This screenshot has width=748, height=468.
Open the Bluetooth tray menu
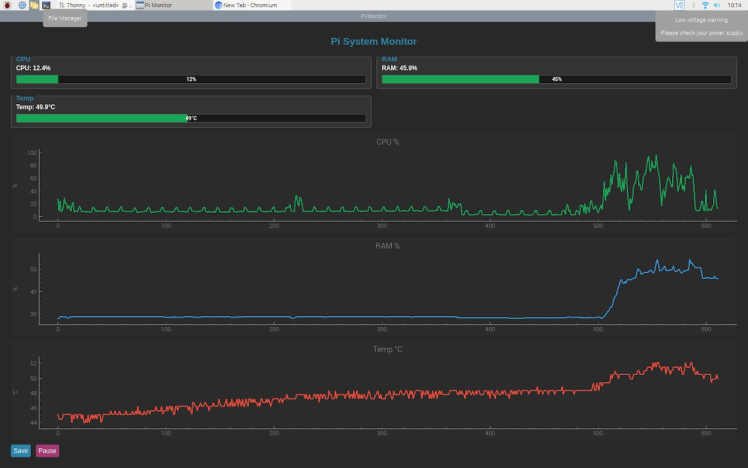692,5
